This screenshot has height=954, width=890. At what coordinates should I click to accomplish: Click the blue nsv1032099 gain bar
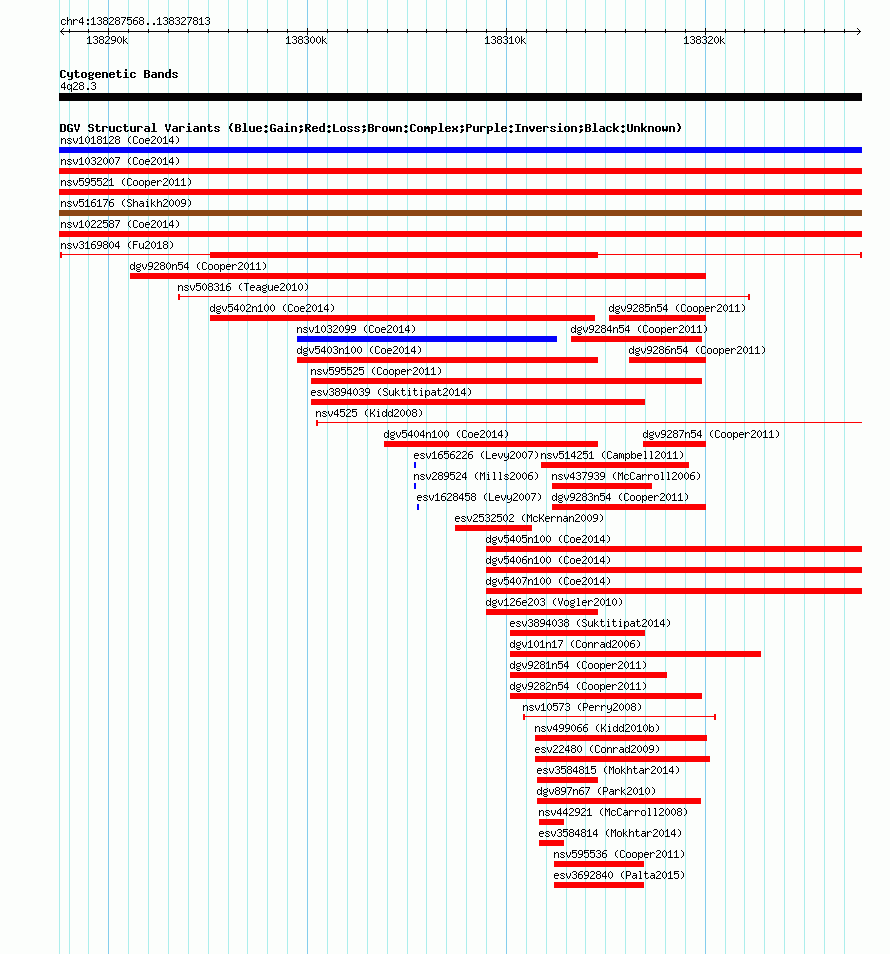tap(426, 339)
